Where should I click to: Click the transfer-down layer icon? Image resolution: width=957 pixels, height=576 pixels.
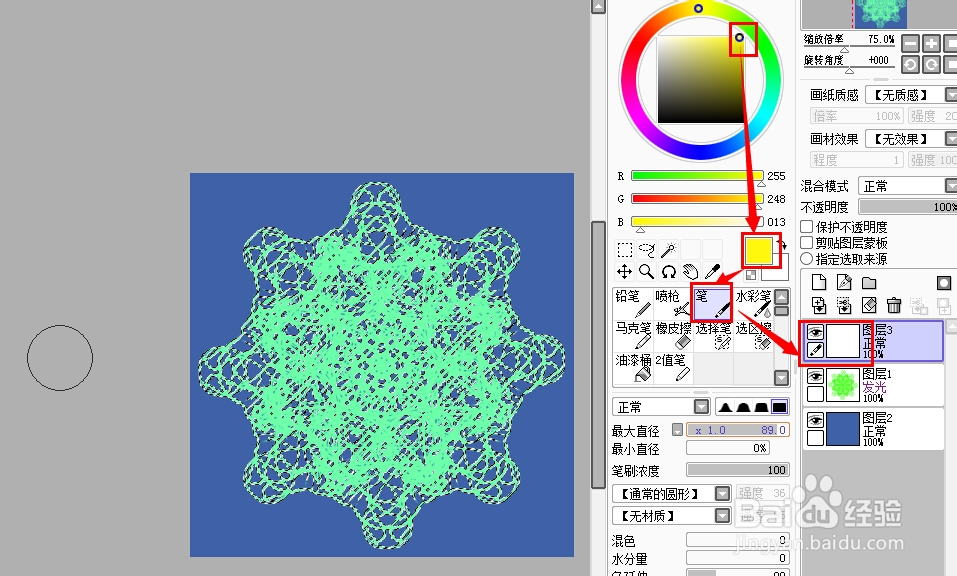(x=819, y=304)
